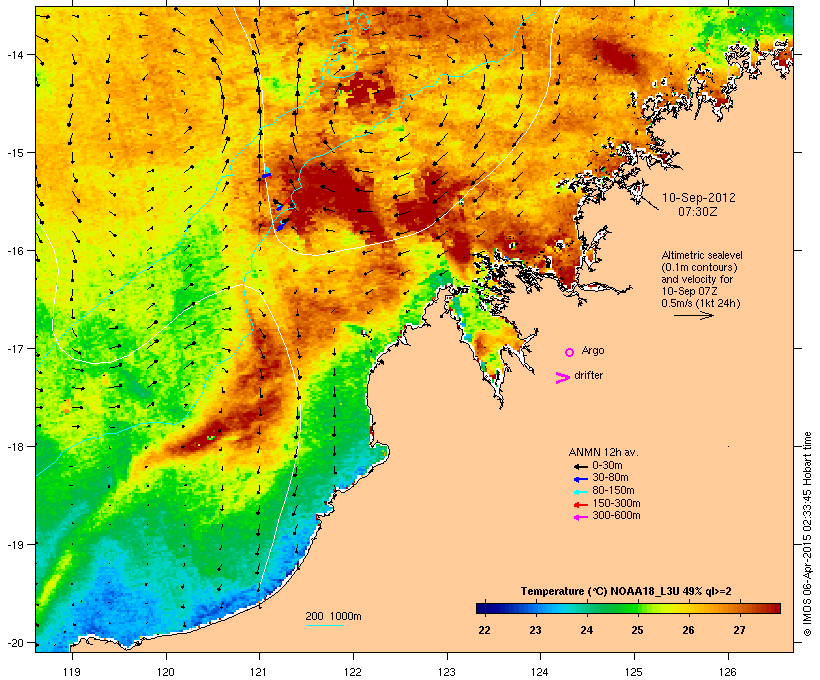Viewport: 820px width, 680px height.
Task: Click the '200 1000m' isobath label
Action: coord(333,616)
